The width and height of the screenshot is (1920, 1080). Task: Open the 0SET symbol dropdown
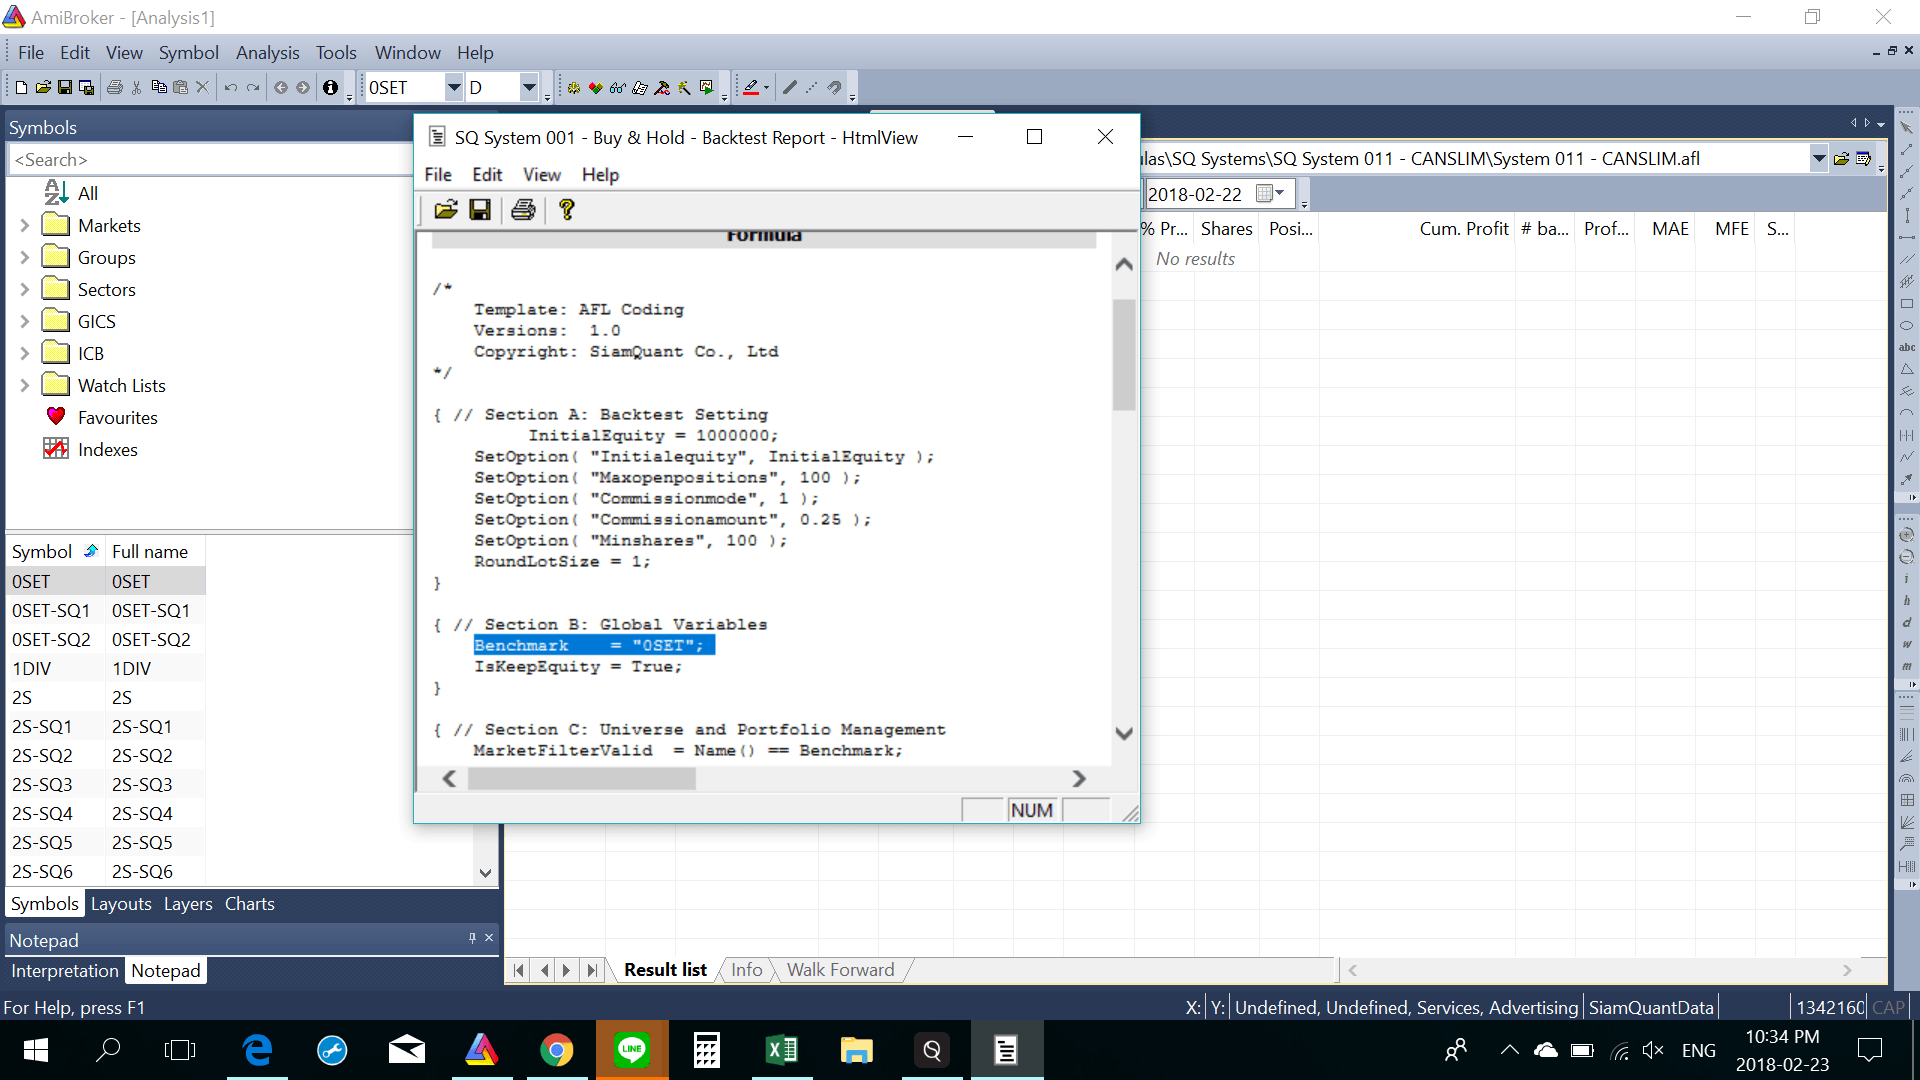pos(453,88)
